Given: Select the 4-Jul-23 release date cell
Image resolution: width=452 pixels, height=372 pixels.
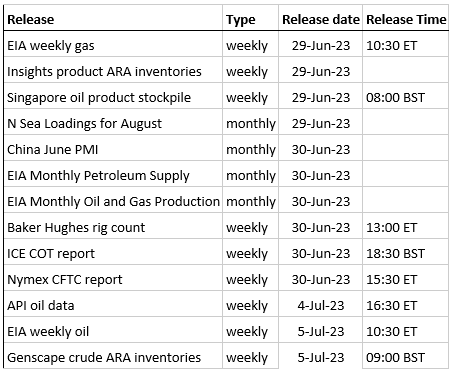Looking at the screenshot, I should (x=320, y=305).
